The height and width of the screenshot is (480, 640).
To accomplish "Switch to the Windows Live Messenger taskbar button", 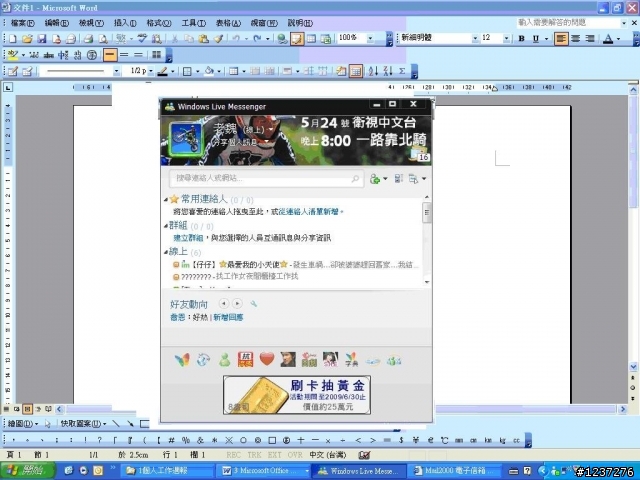I will pyautogui.click(x=360, y=471).
